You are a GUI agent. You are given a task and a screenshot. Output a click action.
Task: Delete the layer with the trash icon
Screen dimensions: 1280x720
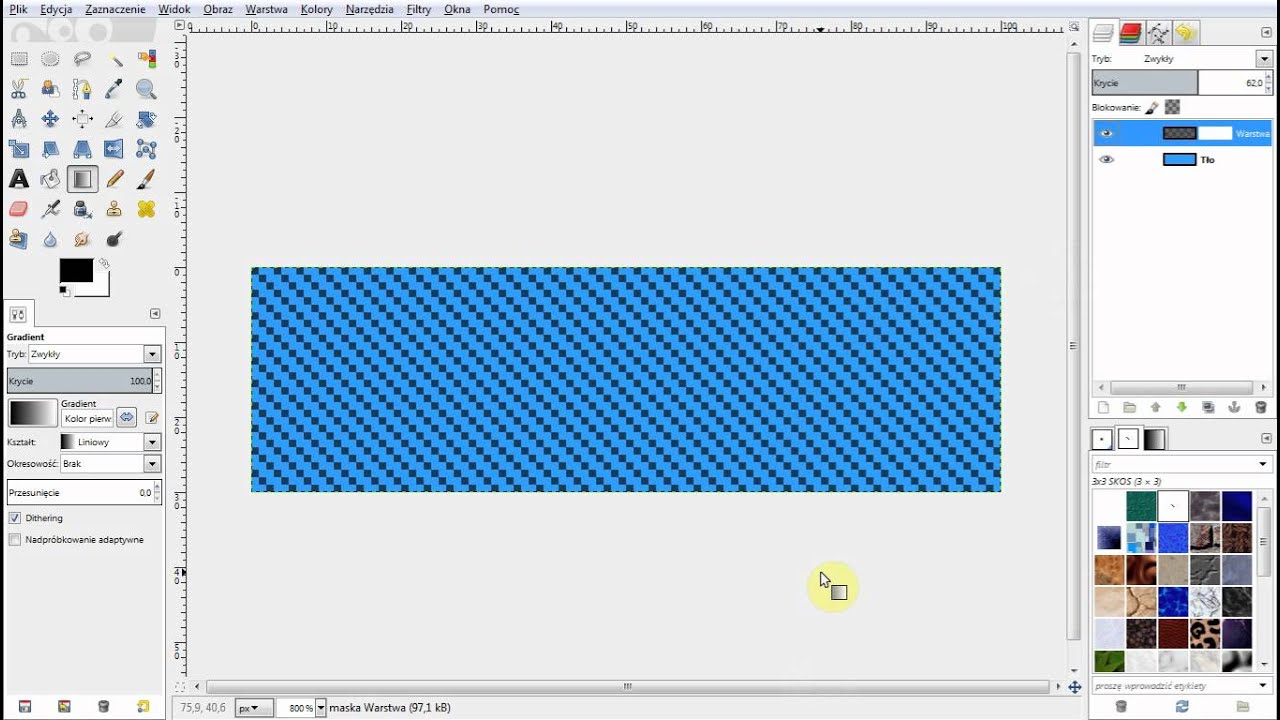tap(1260, 407)
